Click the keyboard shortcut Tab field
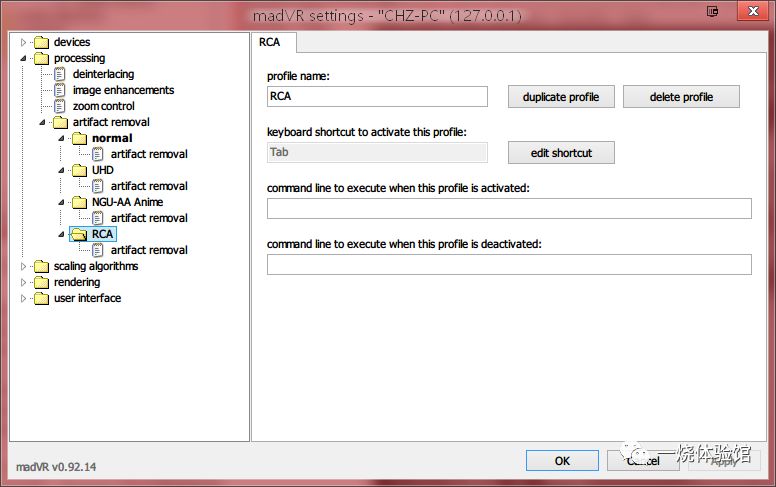 (x=377, y=152)
